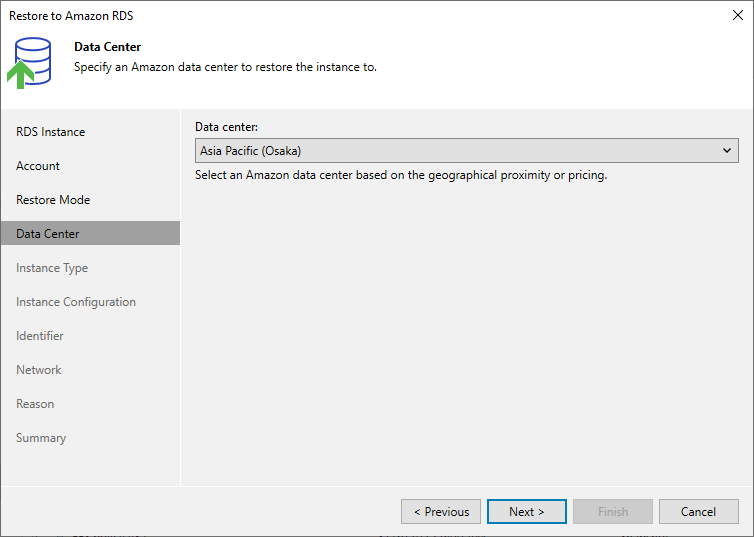This screenshot has width=754, height=537.
Task: Click the Data Center heading text
Action: point(108,47)
